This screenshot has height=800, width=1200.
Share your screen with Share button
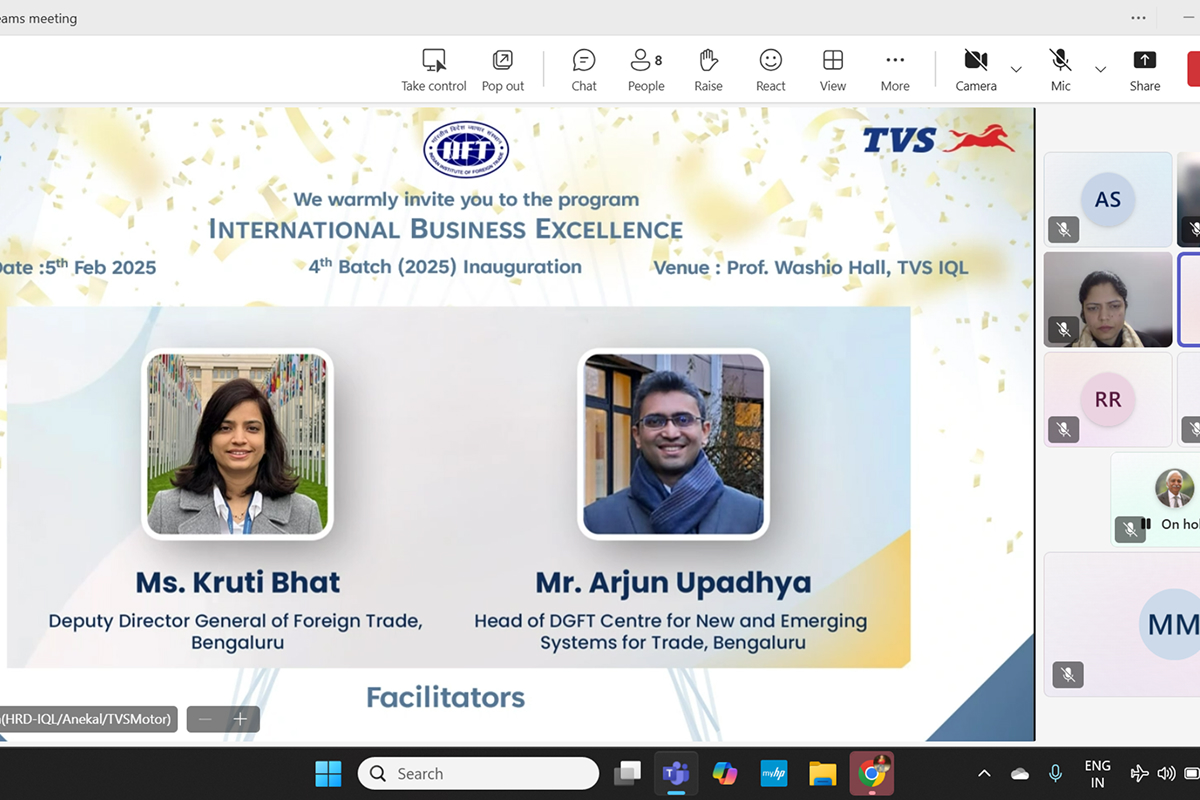(x=1145, y=71)
